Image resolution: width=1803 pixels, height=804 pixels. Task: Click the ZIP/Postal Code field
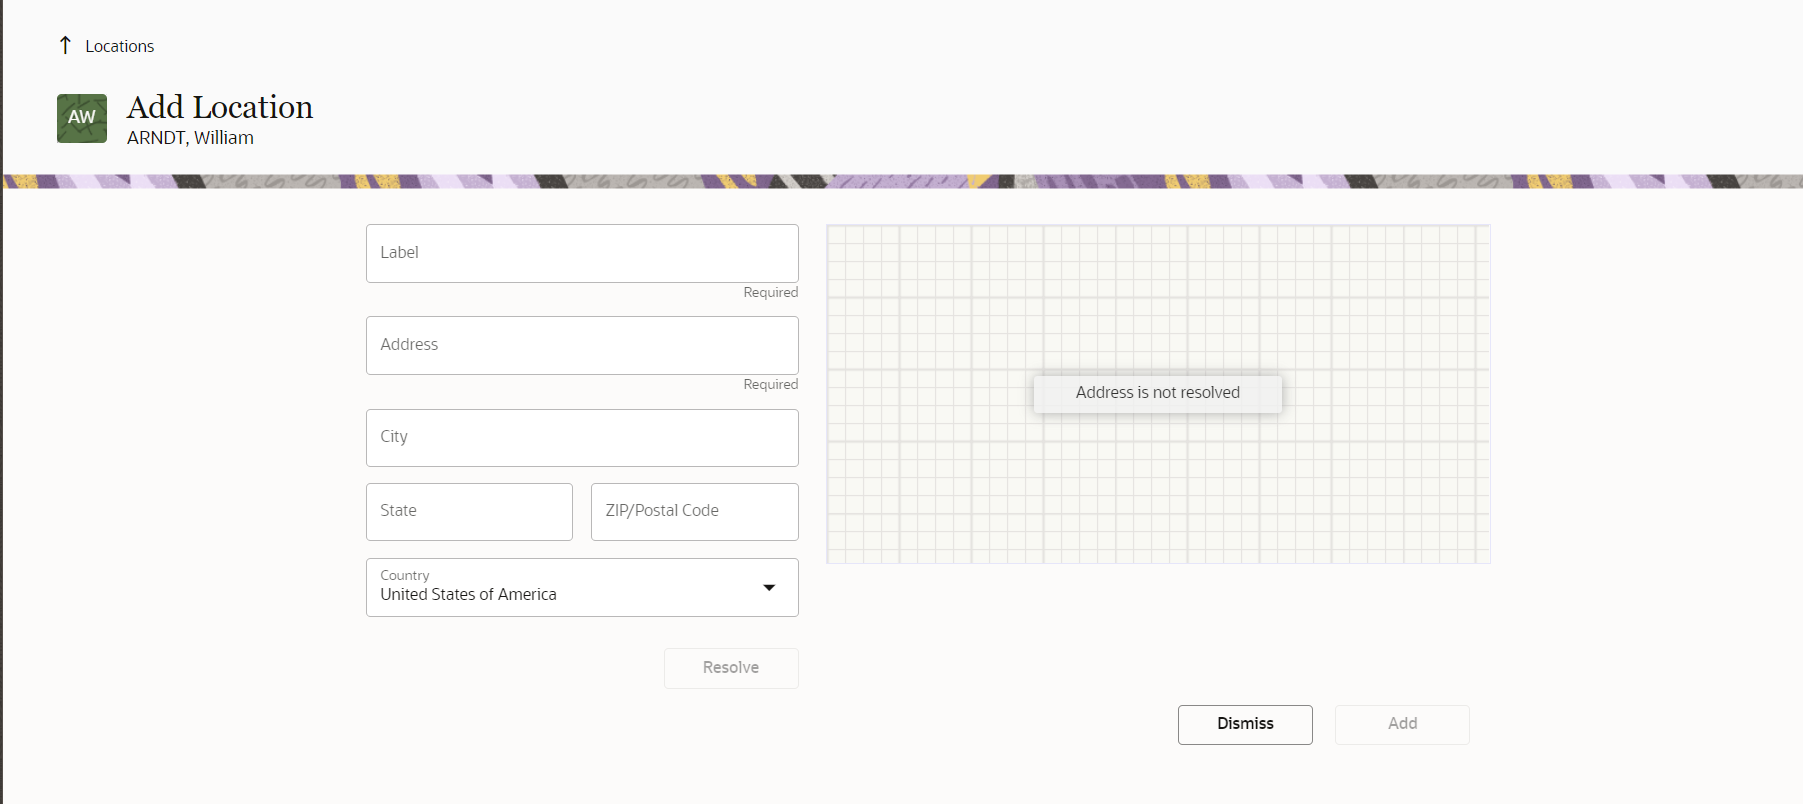coord(694,511)
